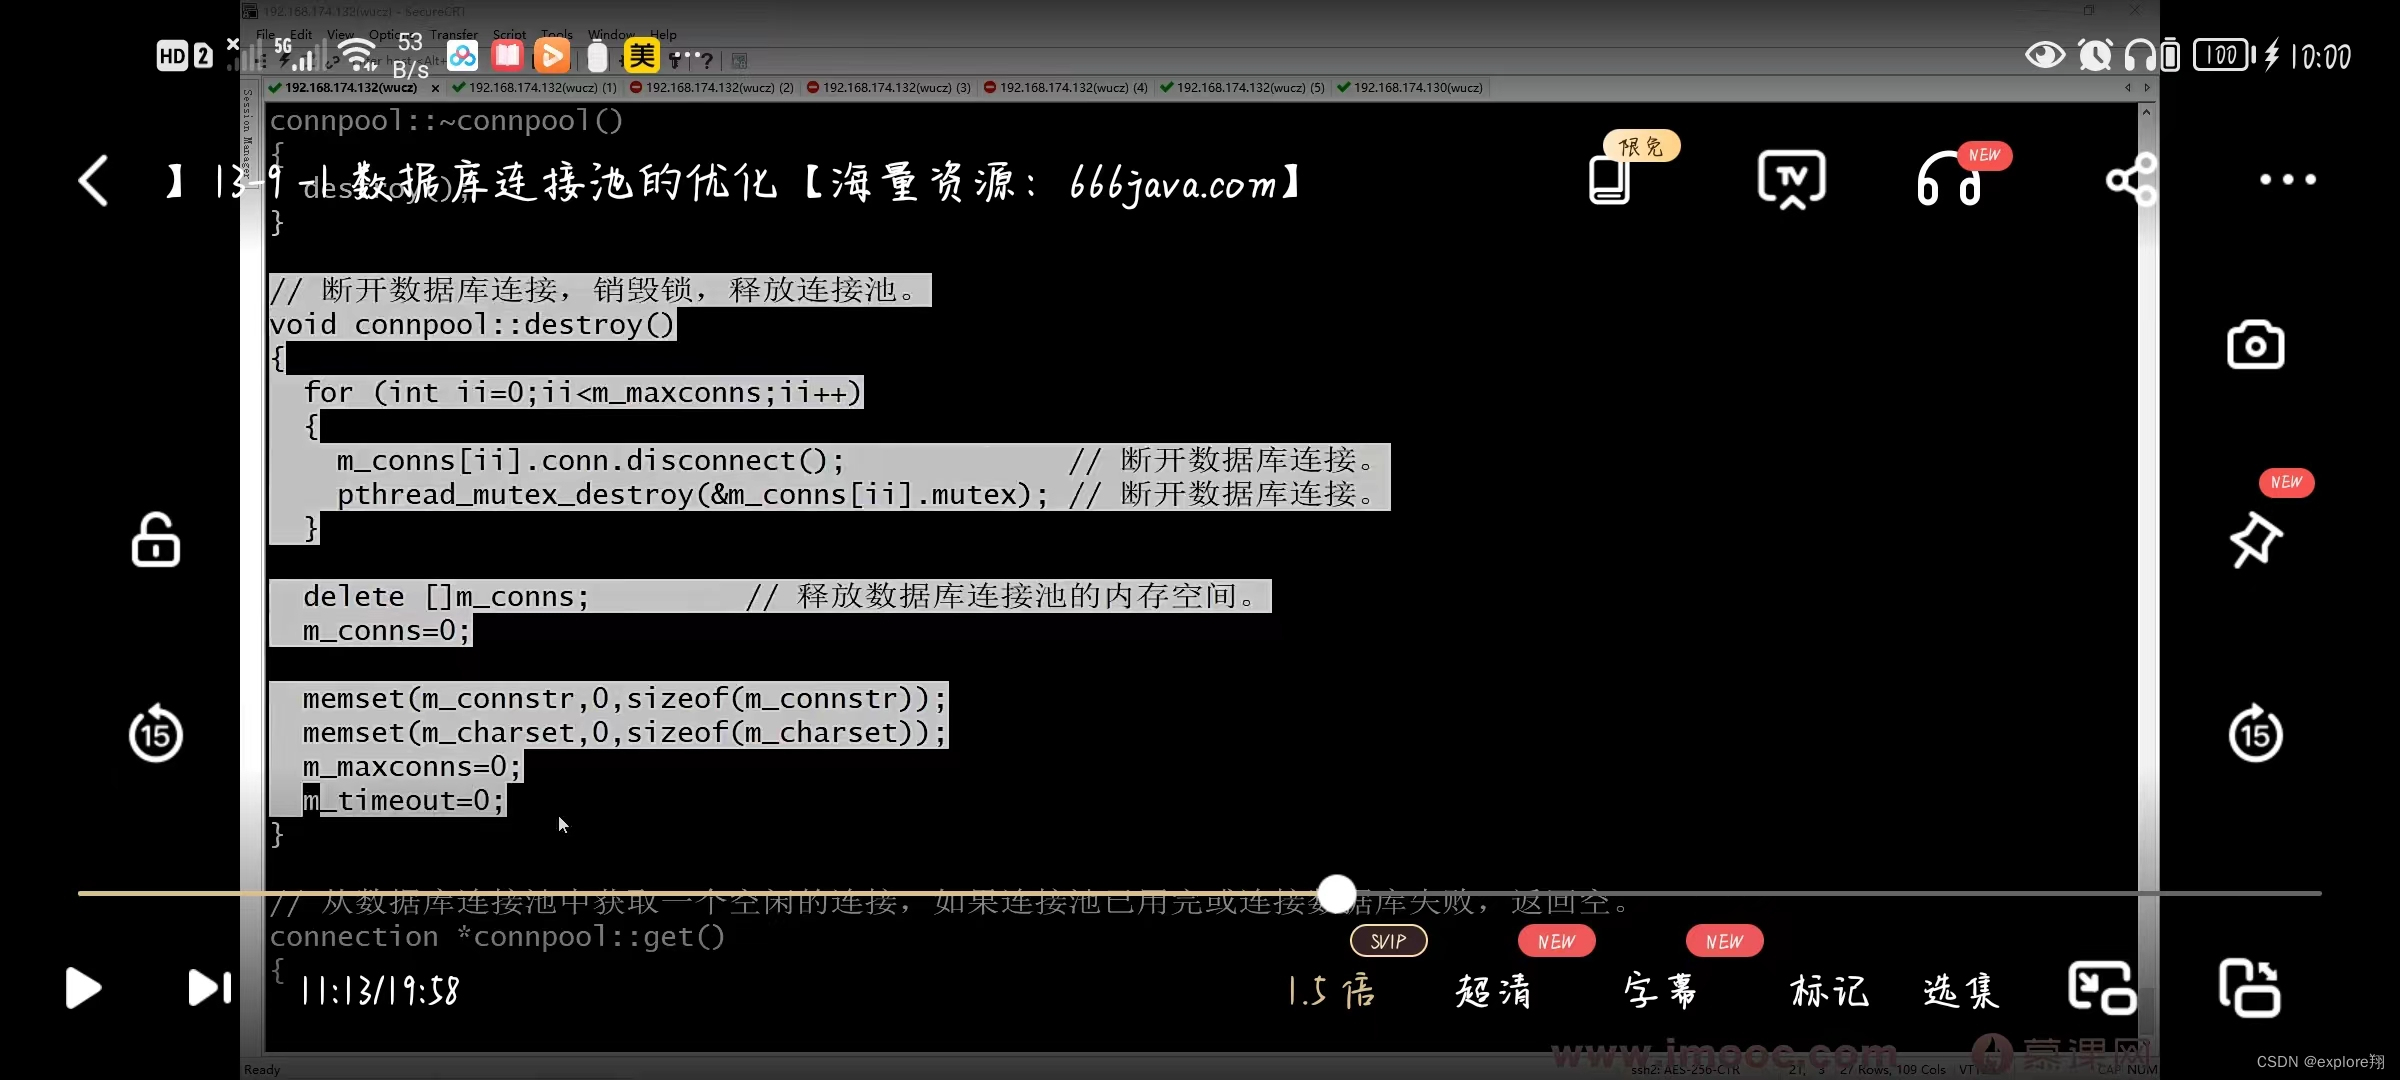The width and height of the screenshot is (2400, 1080).
Task: Open the Script menu in SecureCRT
Action: [x=509, y=34]
